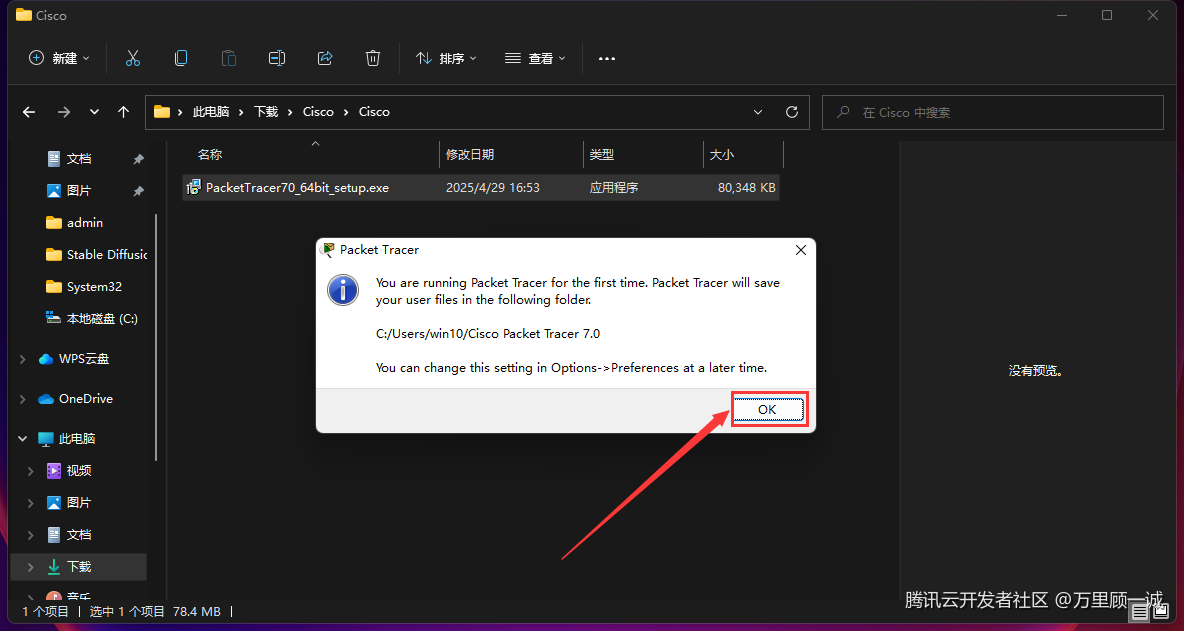
Task: Close the Packet Tracer dialog with X
Action: tap(800, 250)
